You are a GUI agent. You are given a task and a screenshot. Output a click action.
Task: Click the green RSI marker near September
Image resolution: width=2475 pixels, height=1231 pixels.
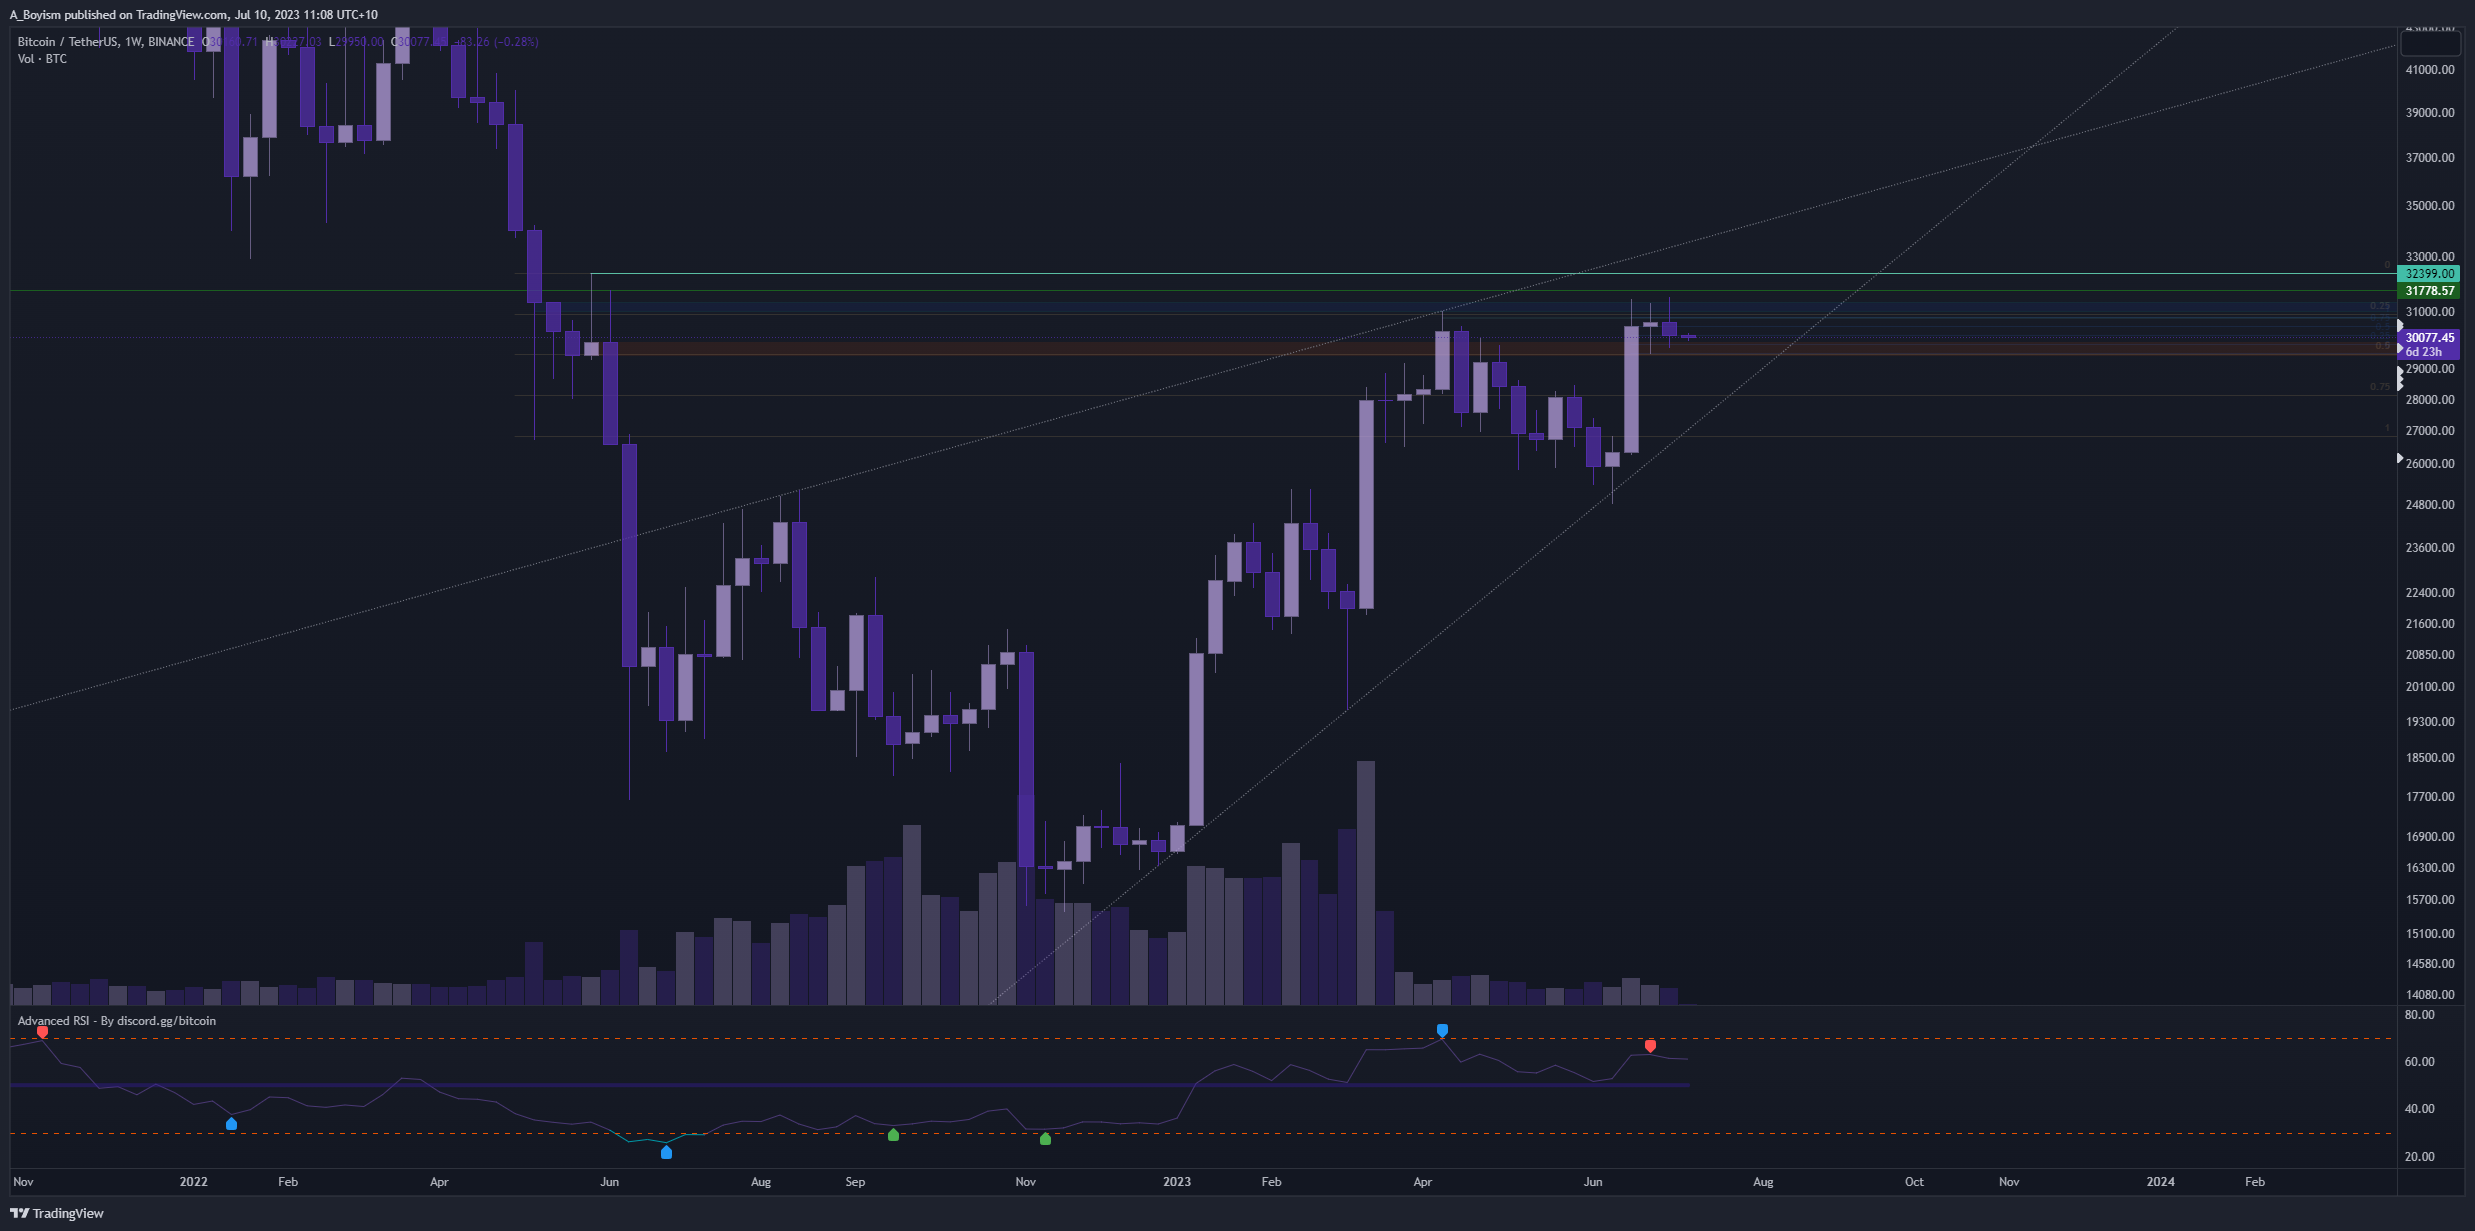pyautogui.click(x=893, y=1135)
